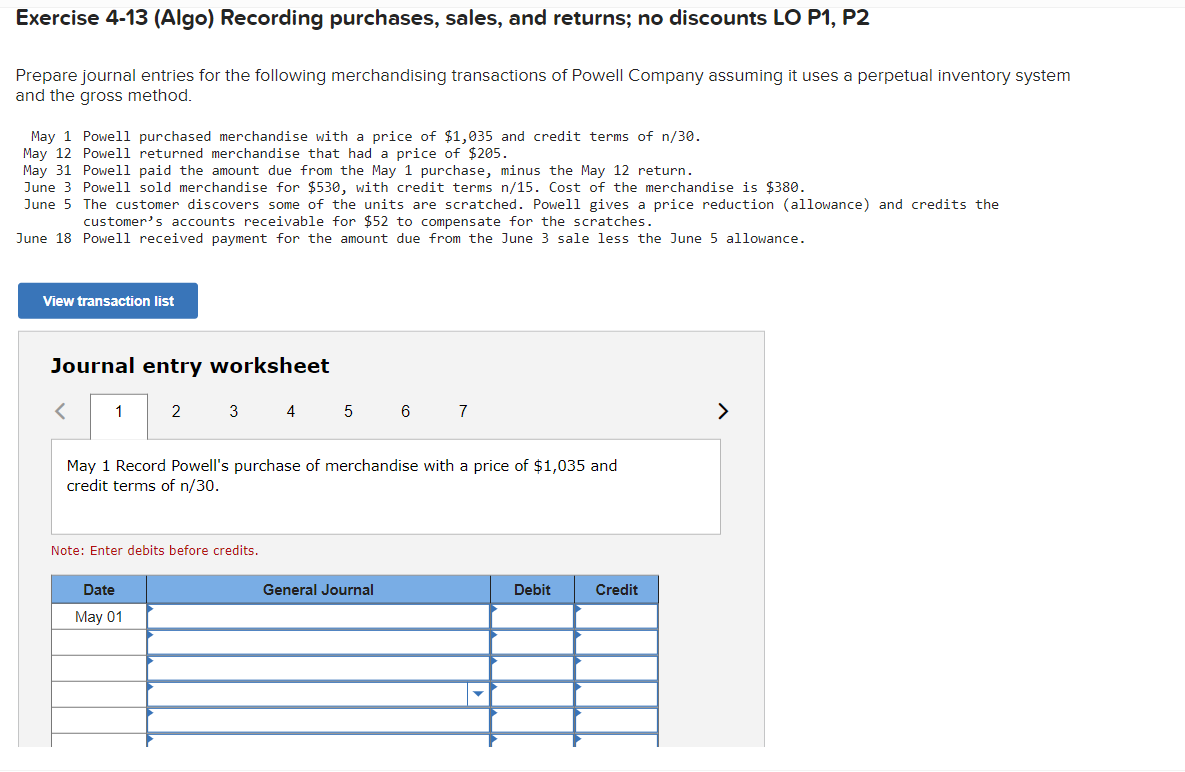Open journal entry tab 5
This screenshot has height=772, width=1185.
pos(348,411)
